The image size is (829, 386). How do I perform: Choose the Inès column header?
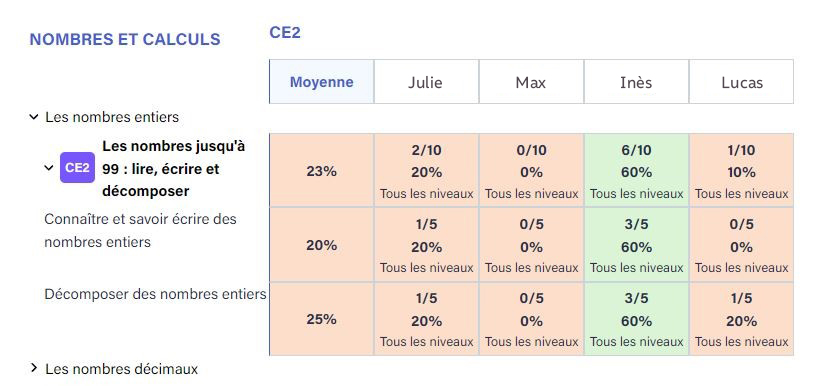coord(636,82)
